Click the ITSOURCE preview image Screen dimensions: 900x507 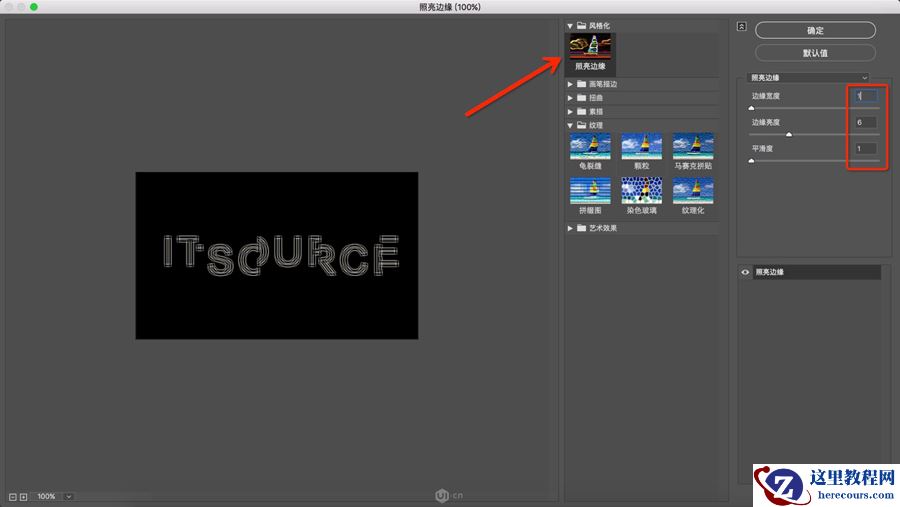277,256
